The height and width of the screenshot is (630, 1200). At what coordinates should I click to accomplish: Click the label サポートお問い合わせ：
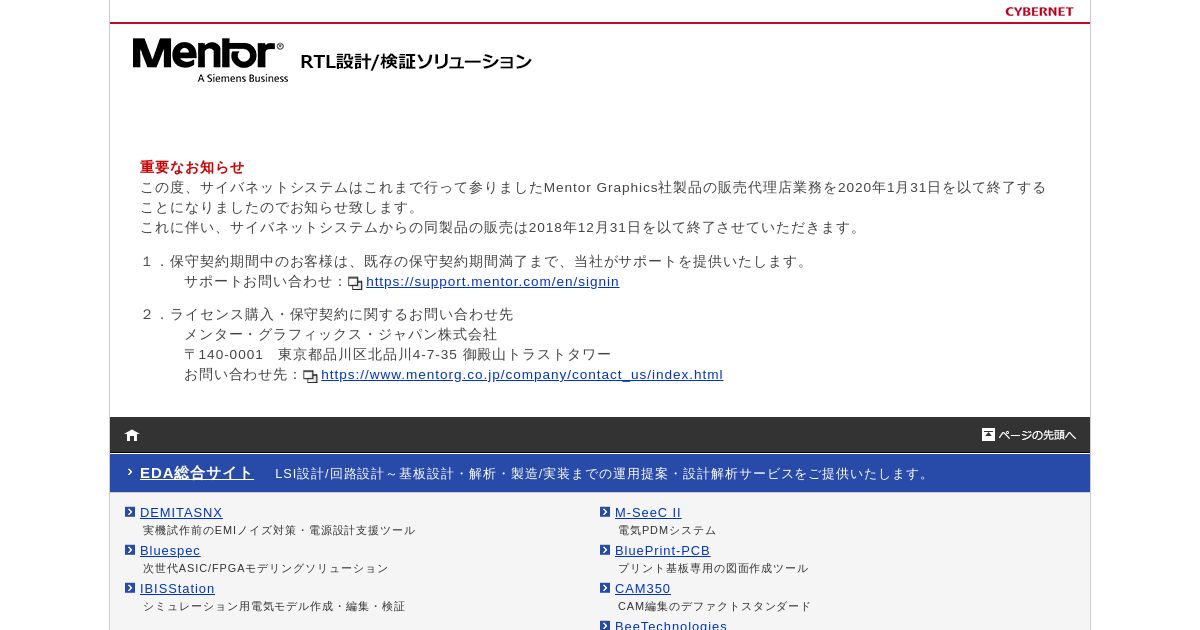click(265, 282)
